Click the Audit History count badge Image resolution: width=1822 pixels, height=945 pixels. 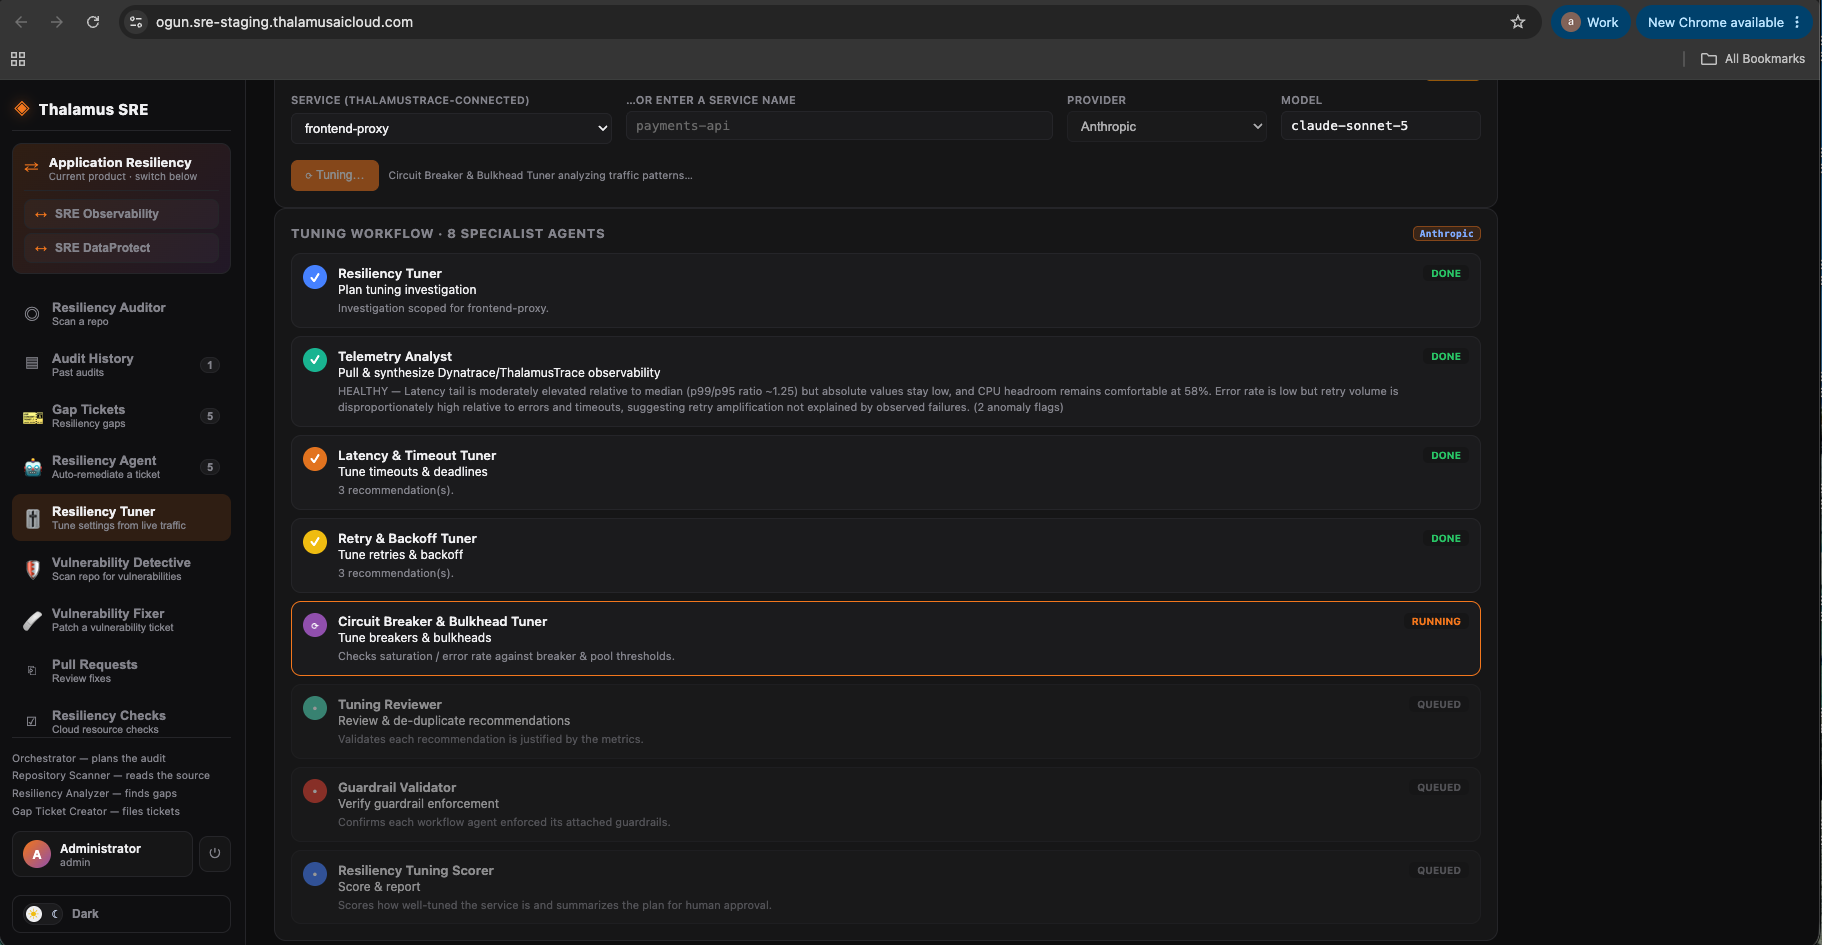210,365
